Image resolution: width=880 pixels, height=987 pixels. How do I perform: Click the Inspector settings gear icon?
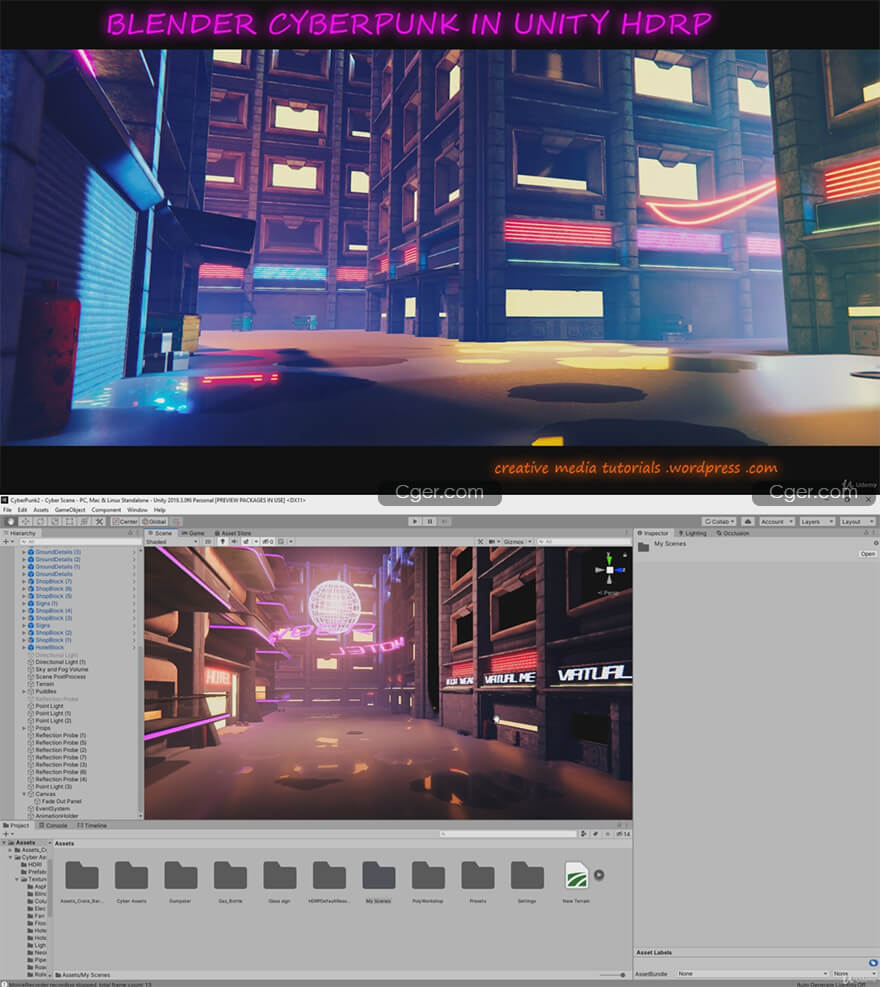(875, 543)
